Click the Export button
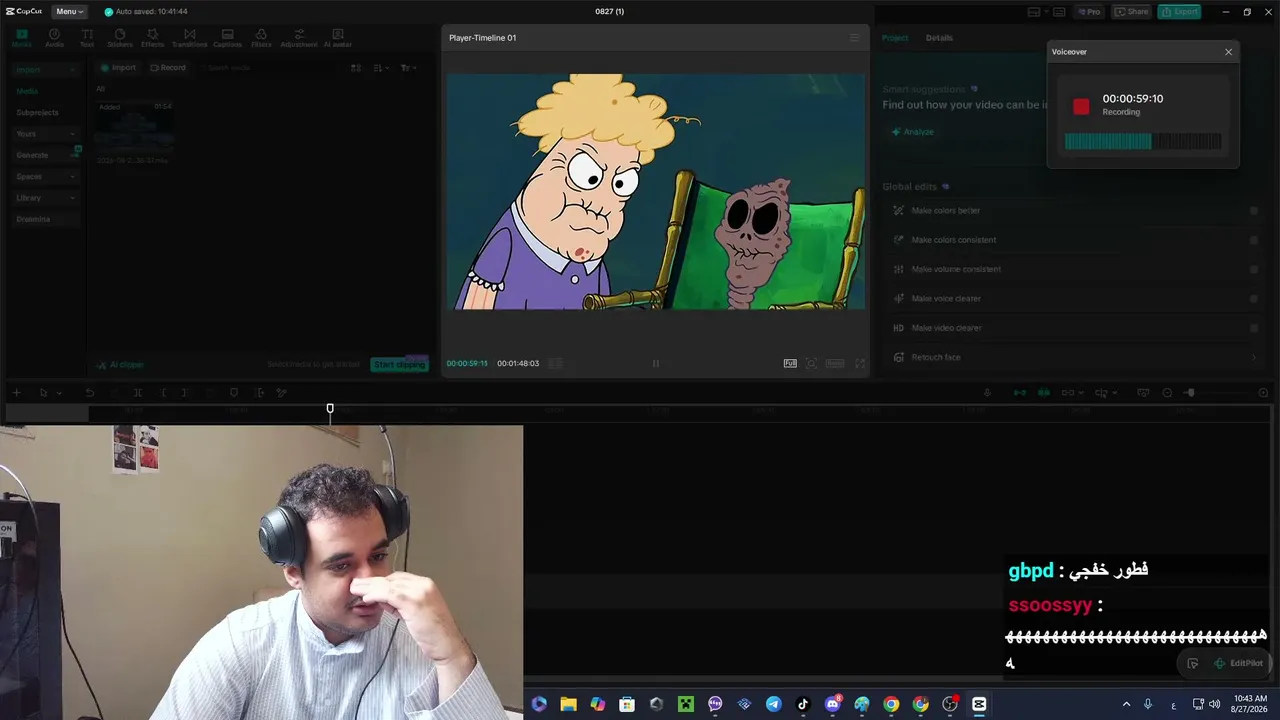The image size is (1280, 720). (x=1179, y=12)
